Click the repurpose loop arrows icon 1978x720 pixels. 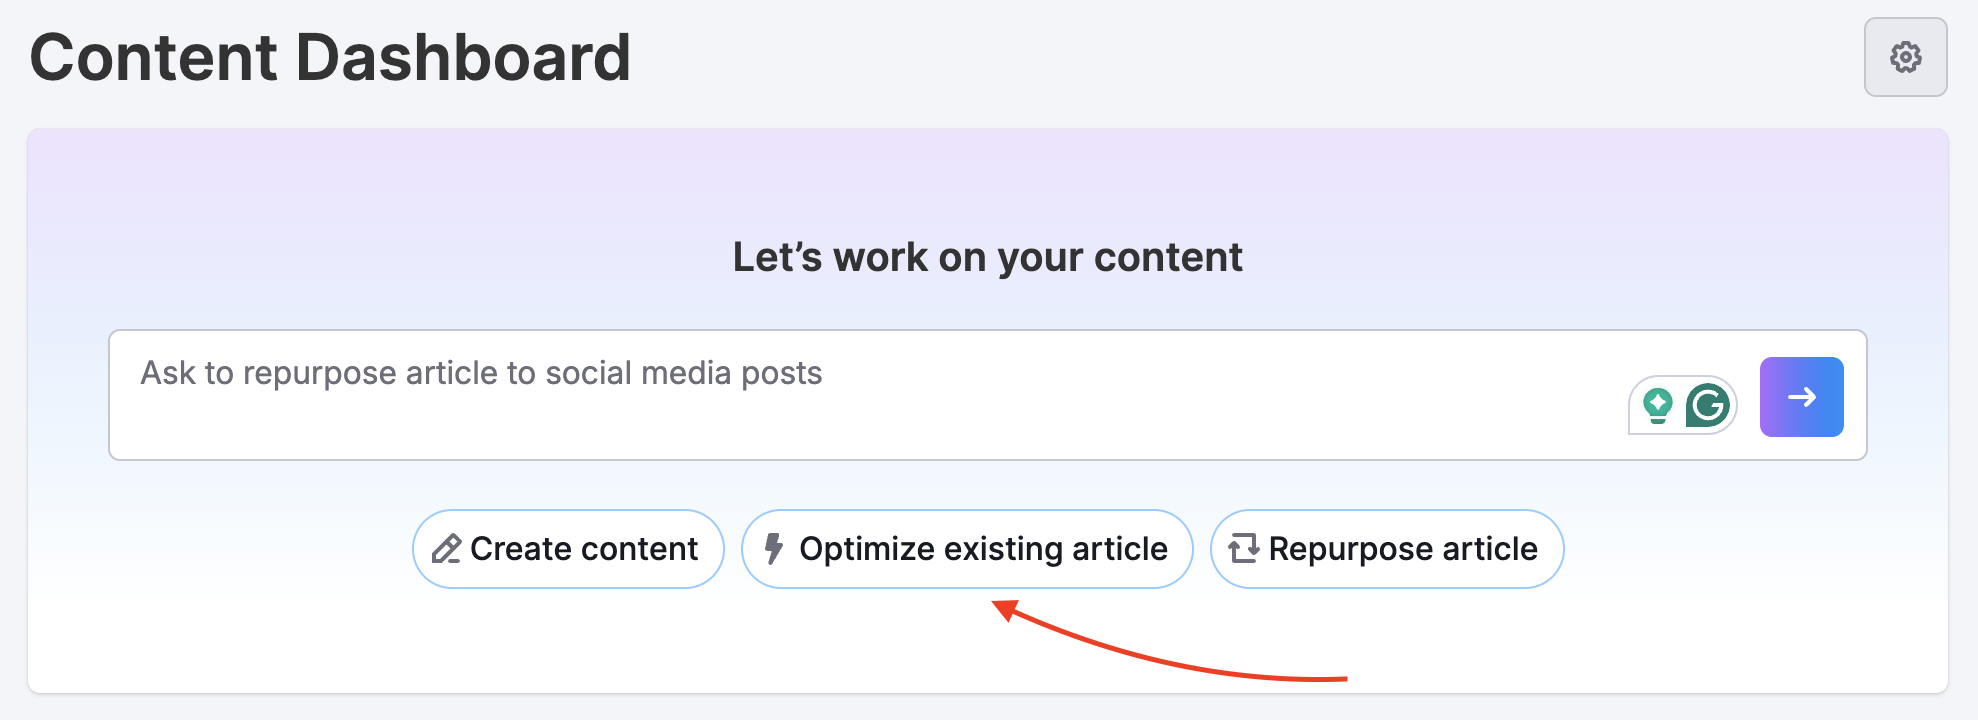click(1243, 548)
